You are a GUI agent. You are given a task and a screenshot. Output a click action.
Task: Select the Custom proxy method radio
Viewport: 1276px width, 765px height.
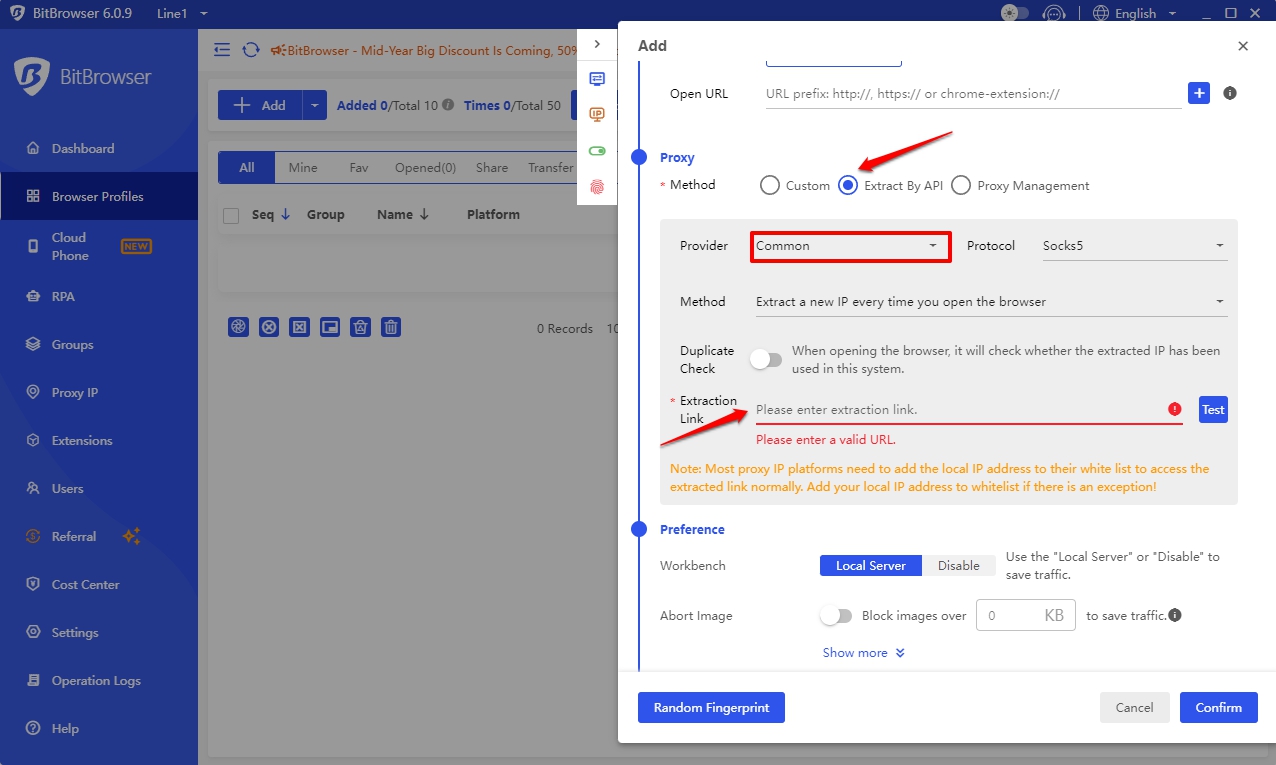click(x=769, y=185)
